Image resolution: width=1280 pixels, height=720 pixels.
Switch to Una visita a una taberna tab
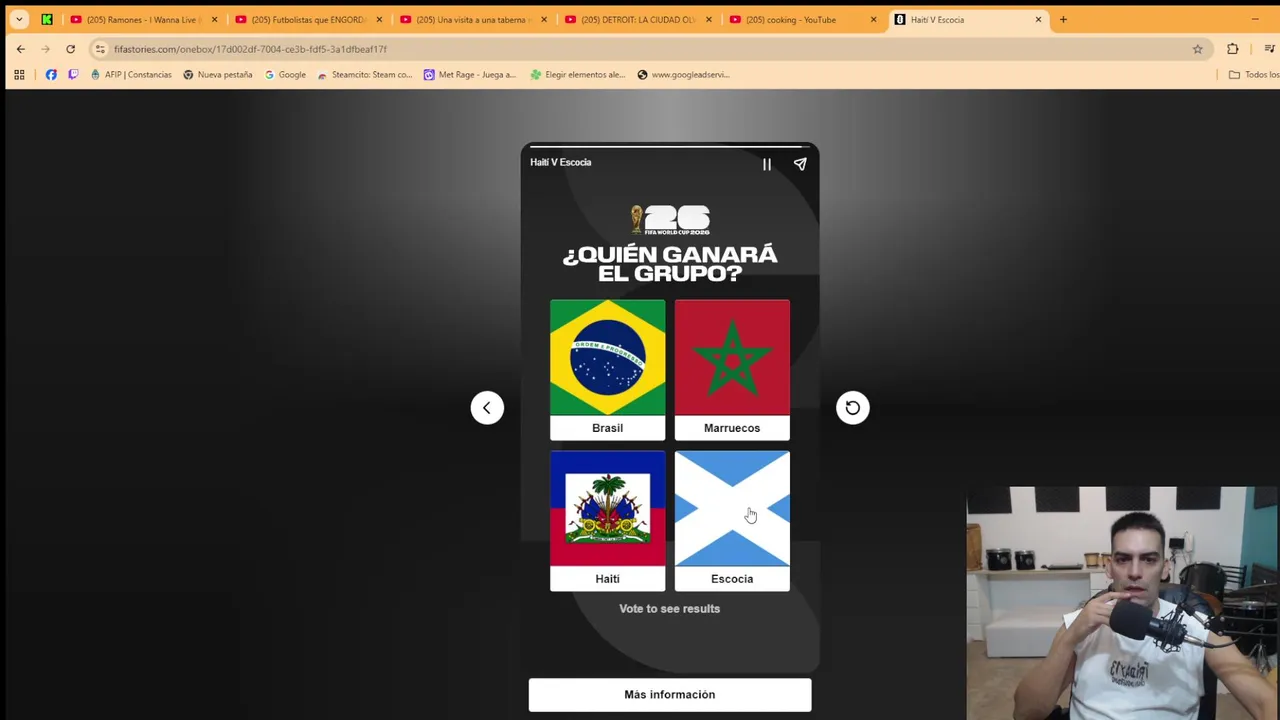click(474, 20)
